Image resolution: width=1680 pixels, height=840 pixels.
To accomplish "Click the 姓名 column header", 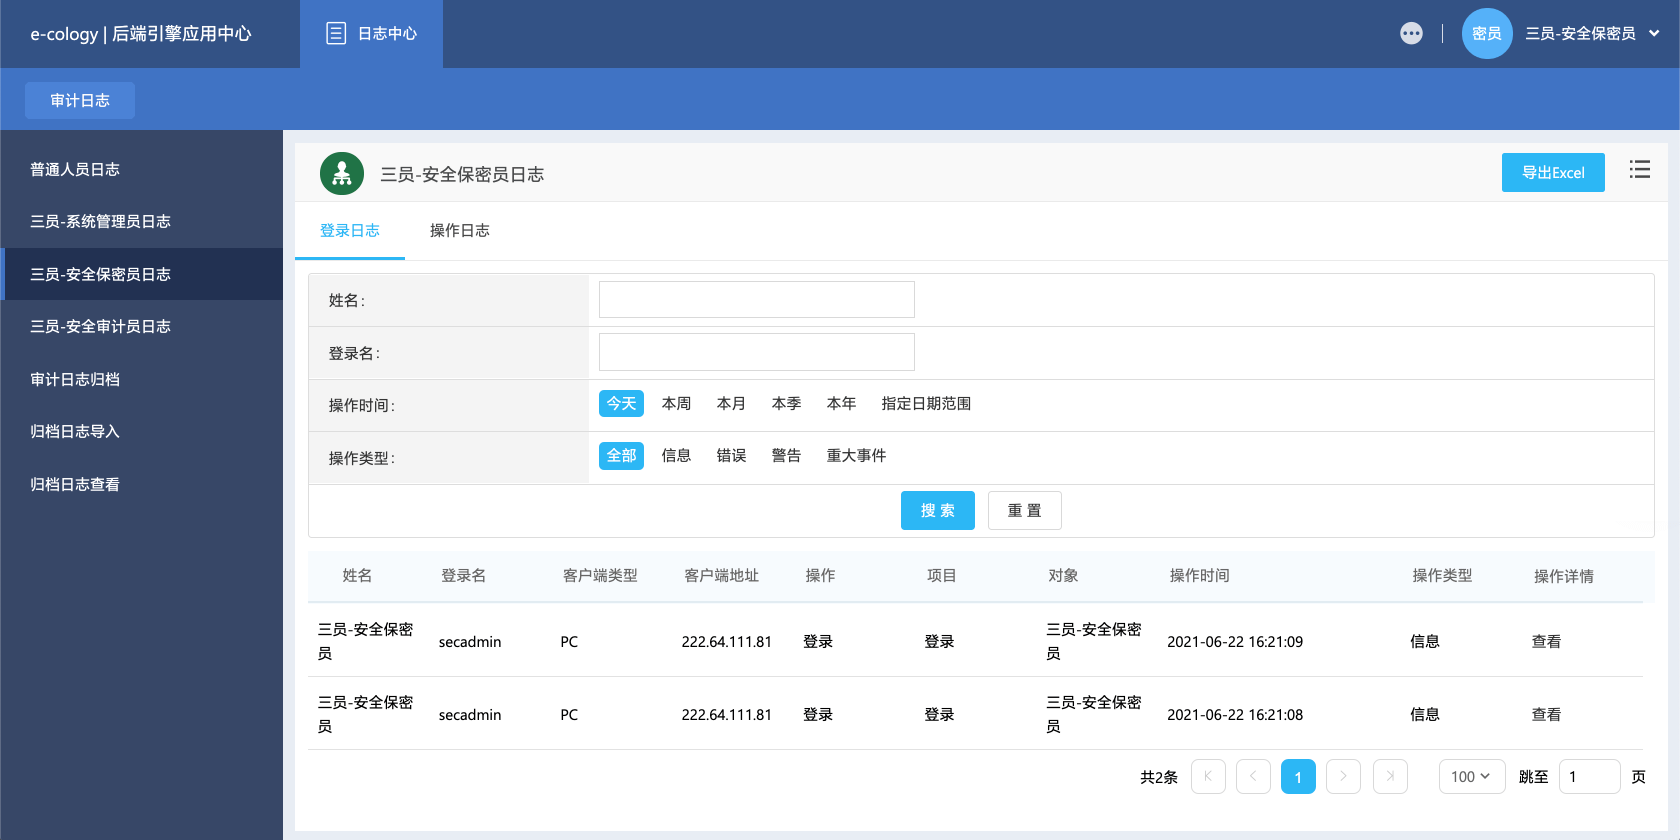I will (x=357, y=575).
